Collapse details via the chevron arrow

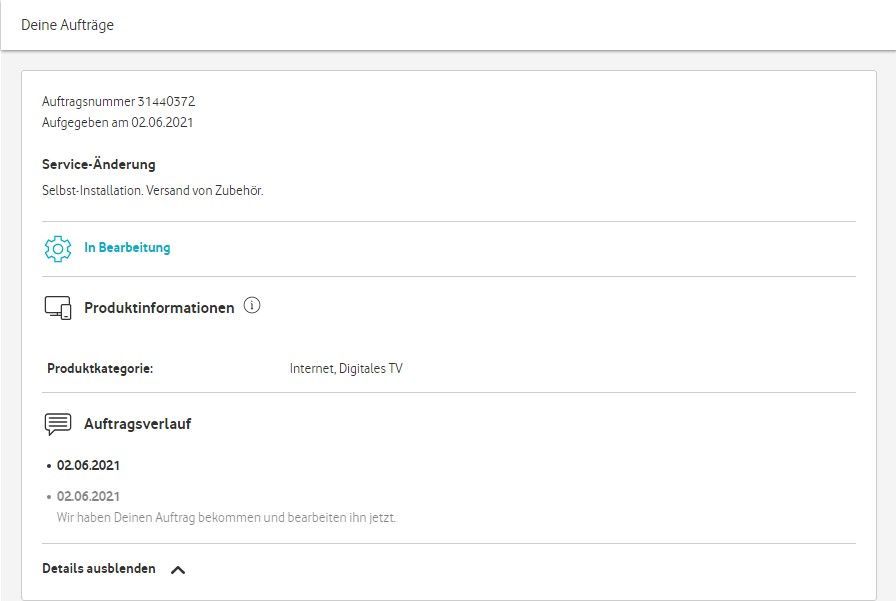pyautogui.click(x=179, y=568)
